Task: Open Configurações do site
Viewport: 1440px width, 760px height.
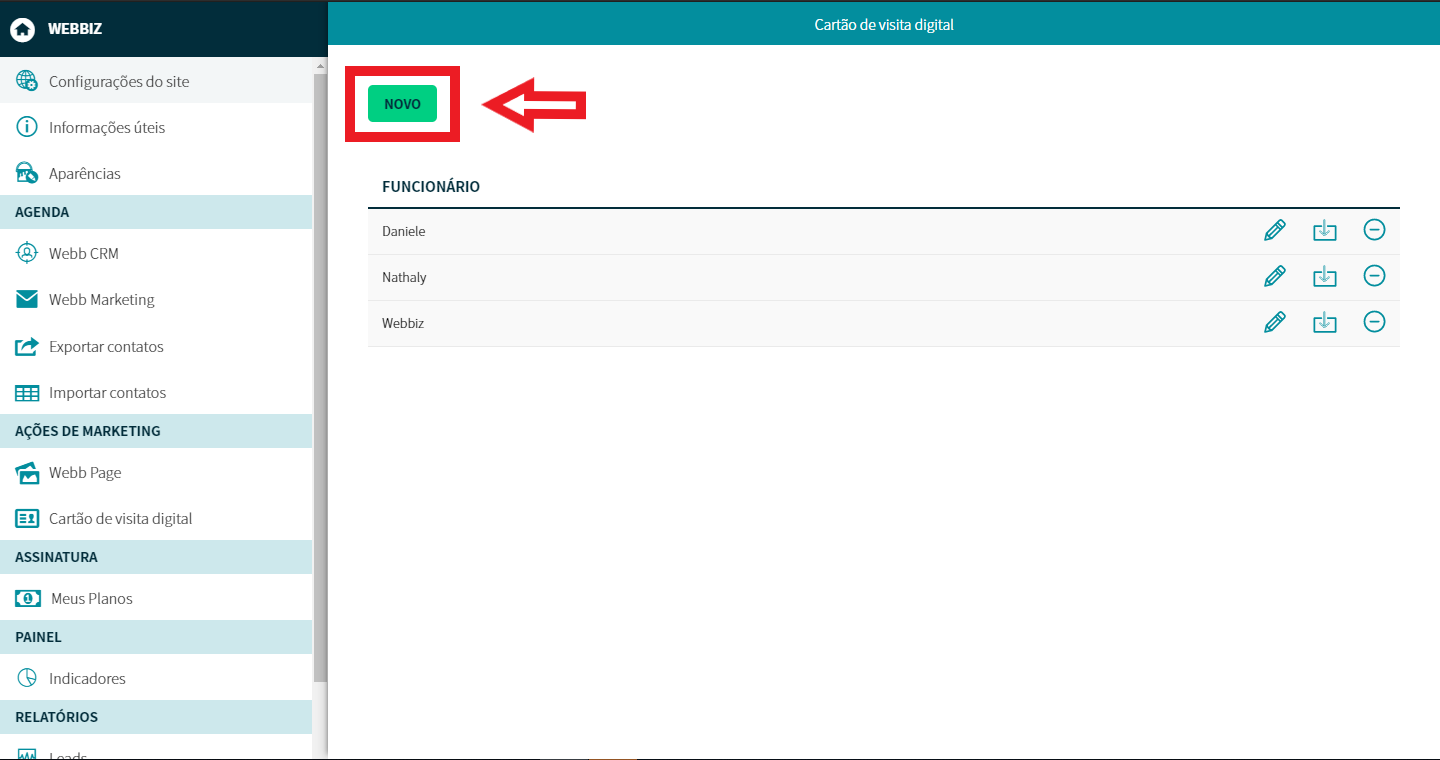Action: tap(118, 82)
